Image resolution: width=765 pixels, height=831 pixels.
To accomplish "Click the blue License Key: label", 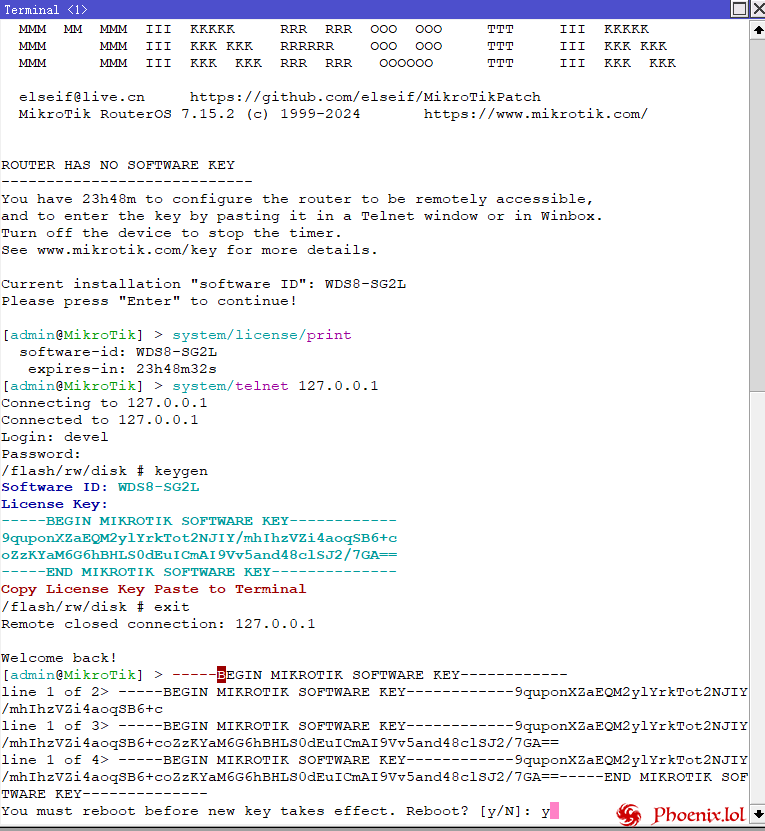I will (46, 504).
